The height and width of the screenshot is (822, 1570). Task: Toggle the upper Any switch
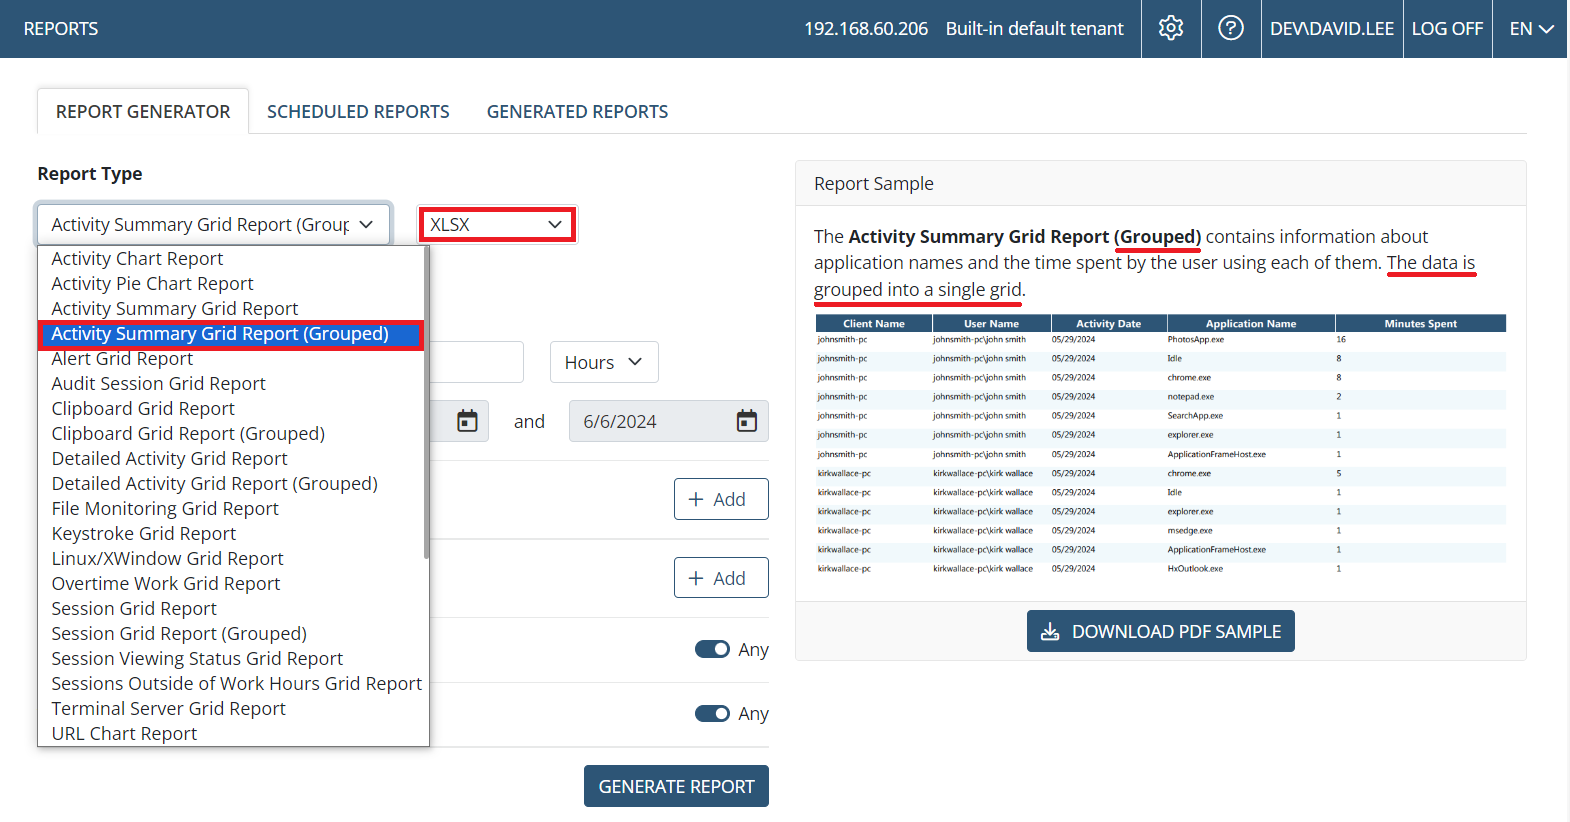(x=712, y=650)
